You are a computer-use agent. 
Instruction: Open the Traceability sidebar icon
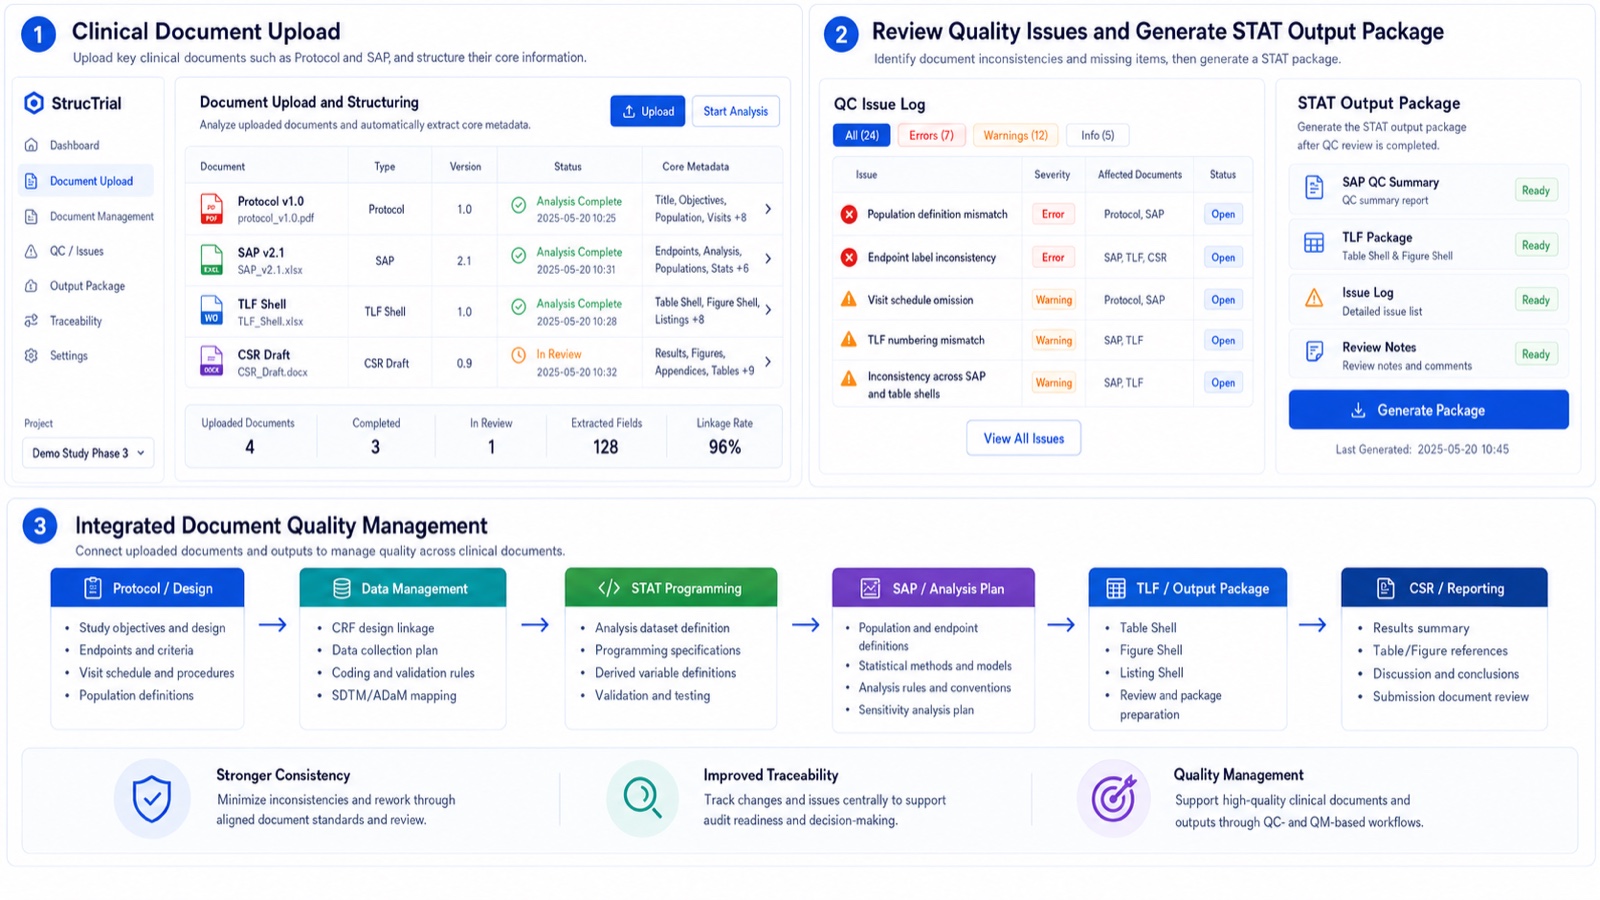pos(31,321)
